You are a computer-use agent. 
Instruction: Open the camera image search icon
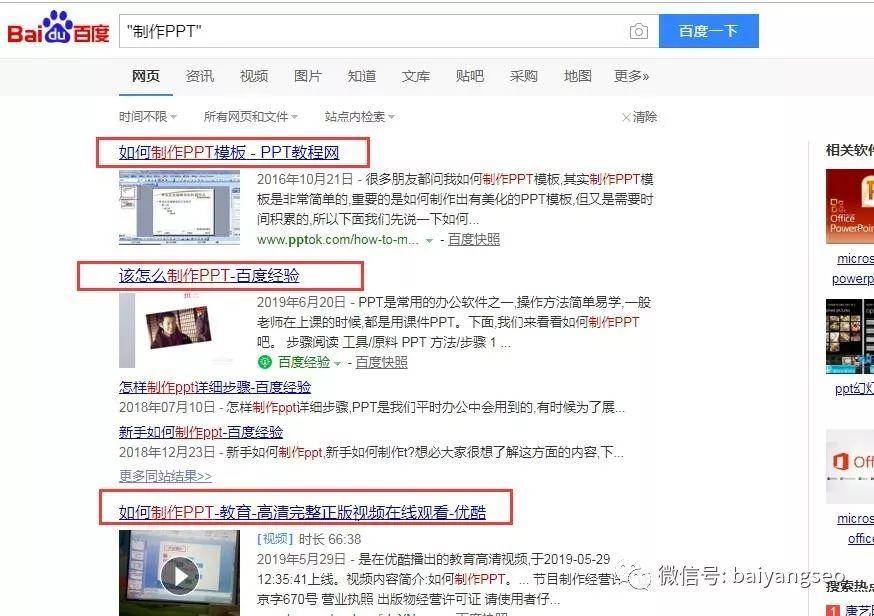click(x=639, y=31)
